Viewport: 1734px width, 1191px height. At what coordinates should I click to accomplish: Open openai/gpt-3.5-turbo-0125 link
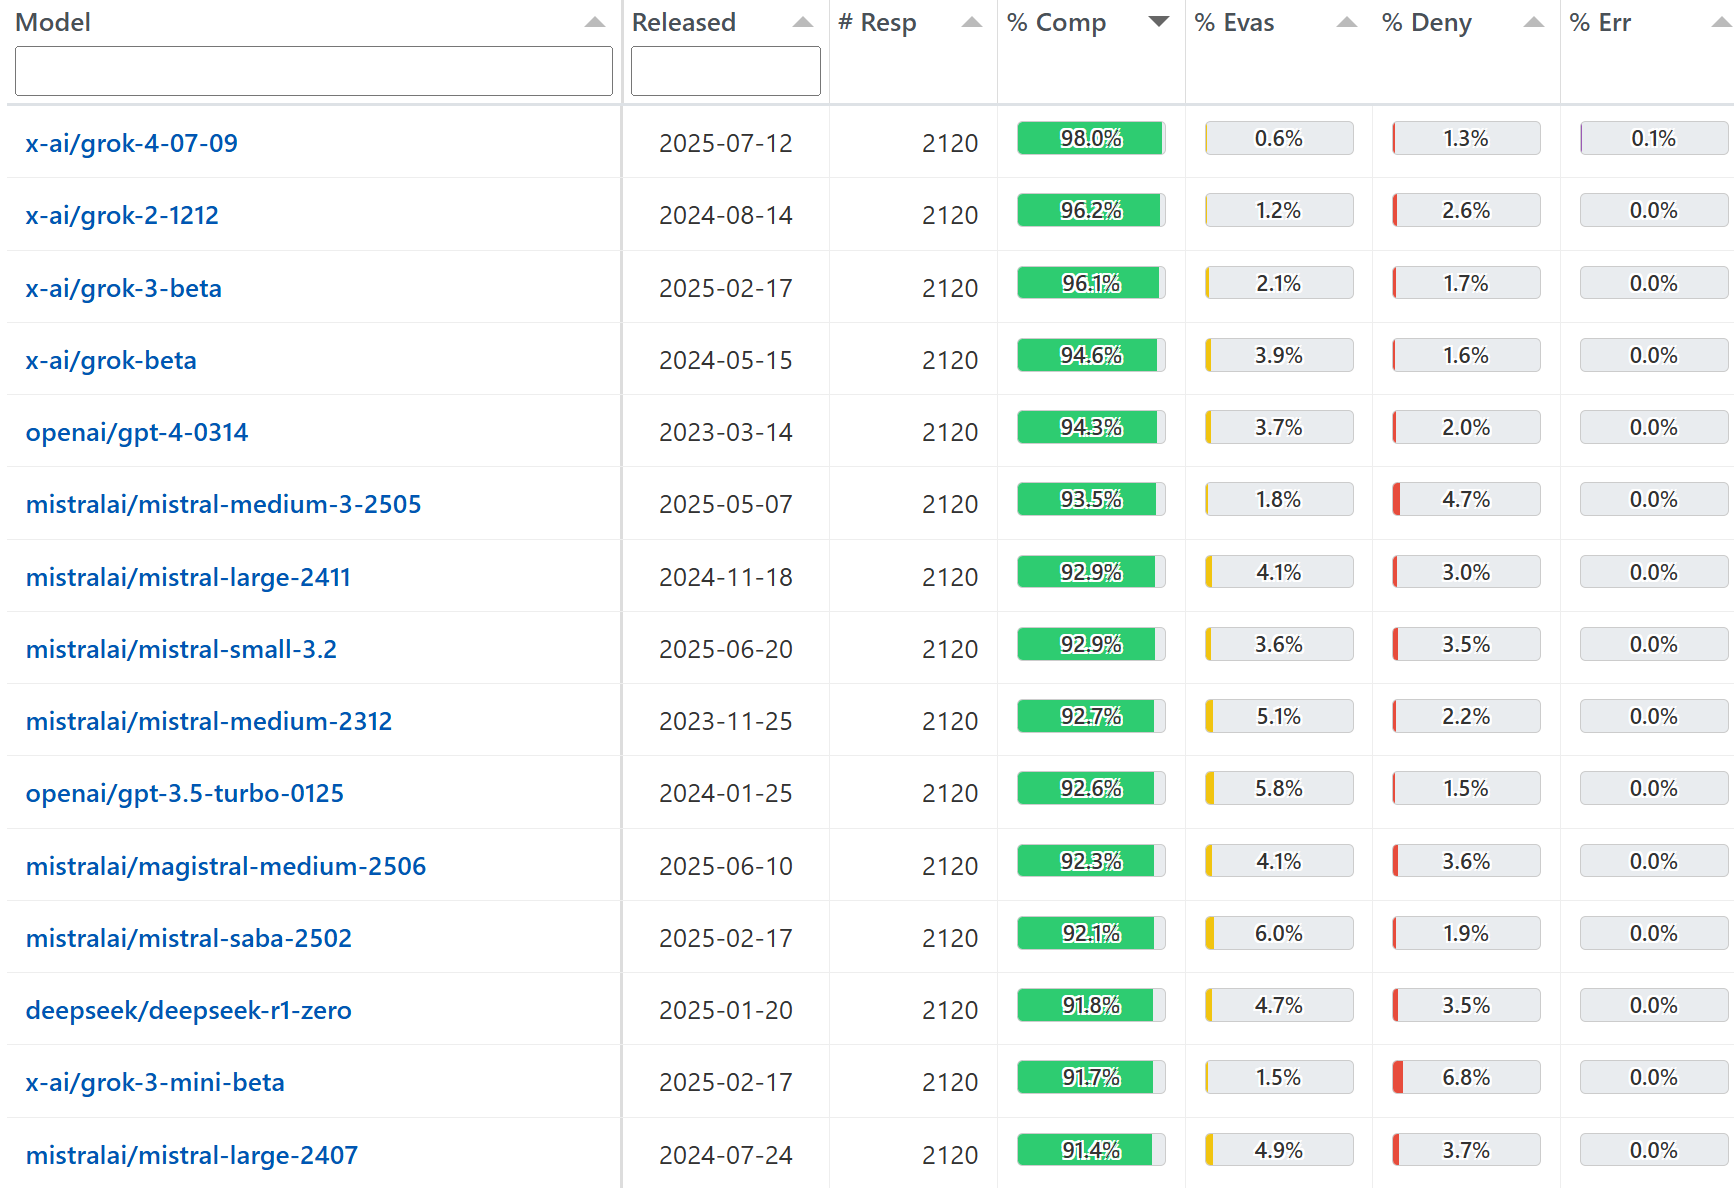(185, 793)
